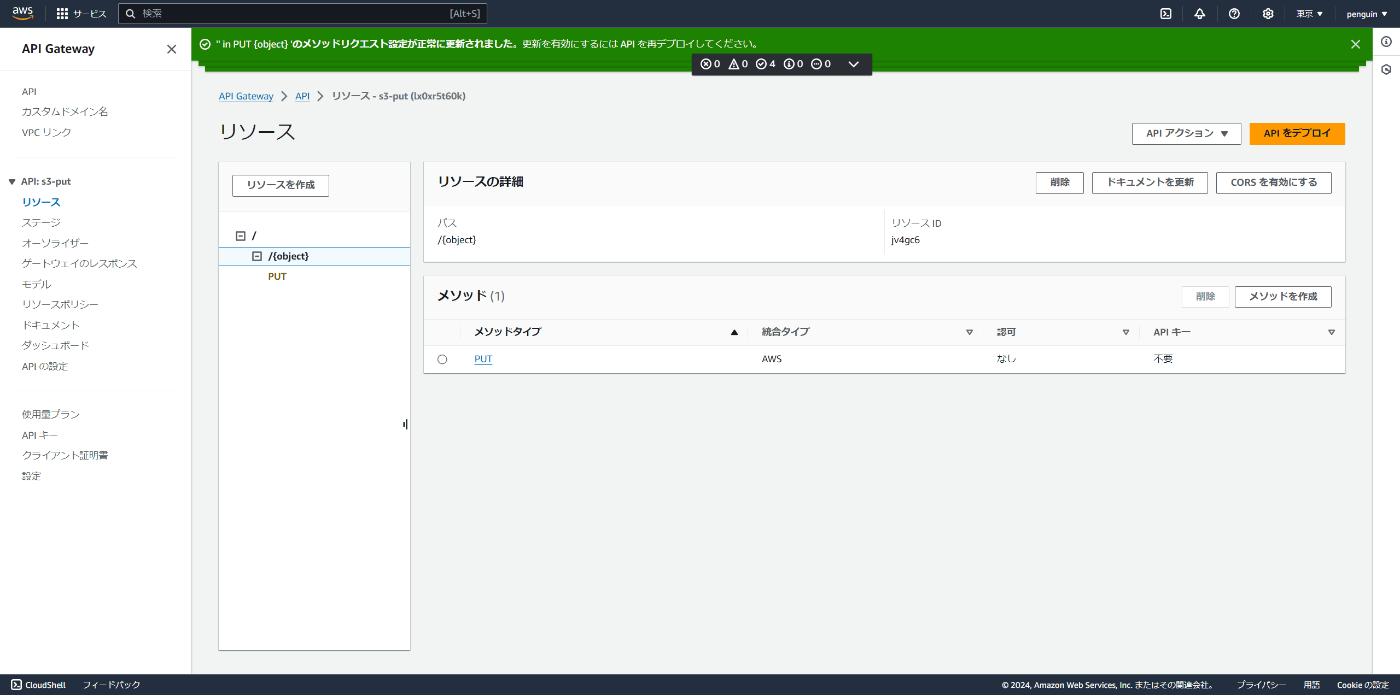Open CloudShell in the footer
This screenshot has width=1400, height=695.
click(39, 685)
